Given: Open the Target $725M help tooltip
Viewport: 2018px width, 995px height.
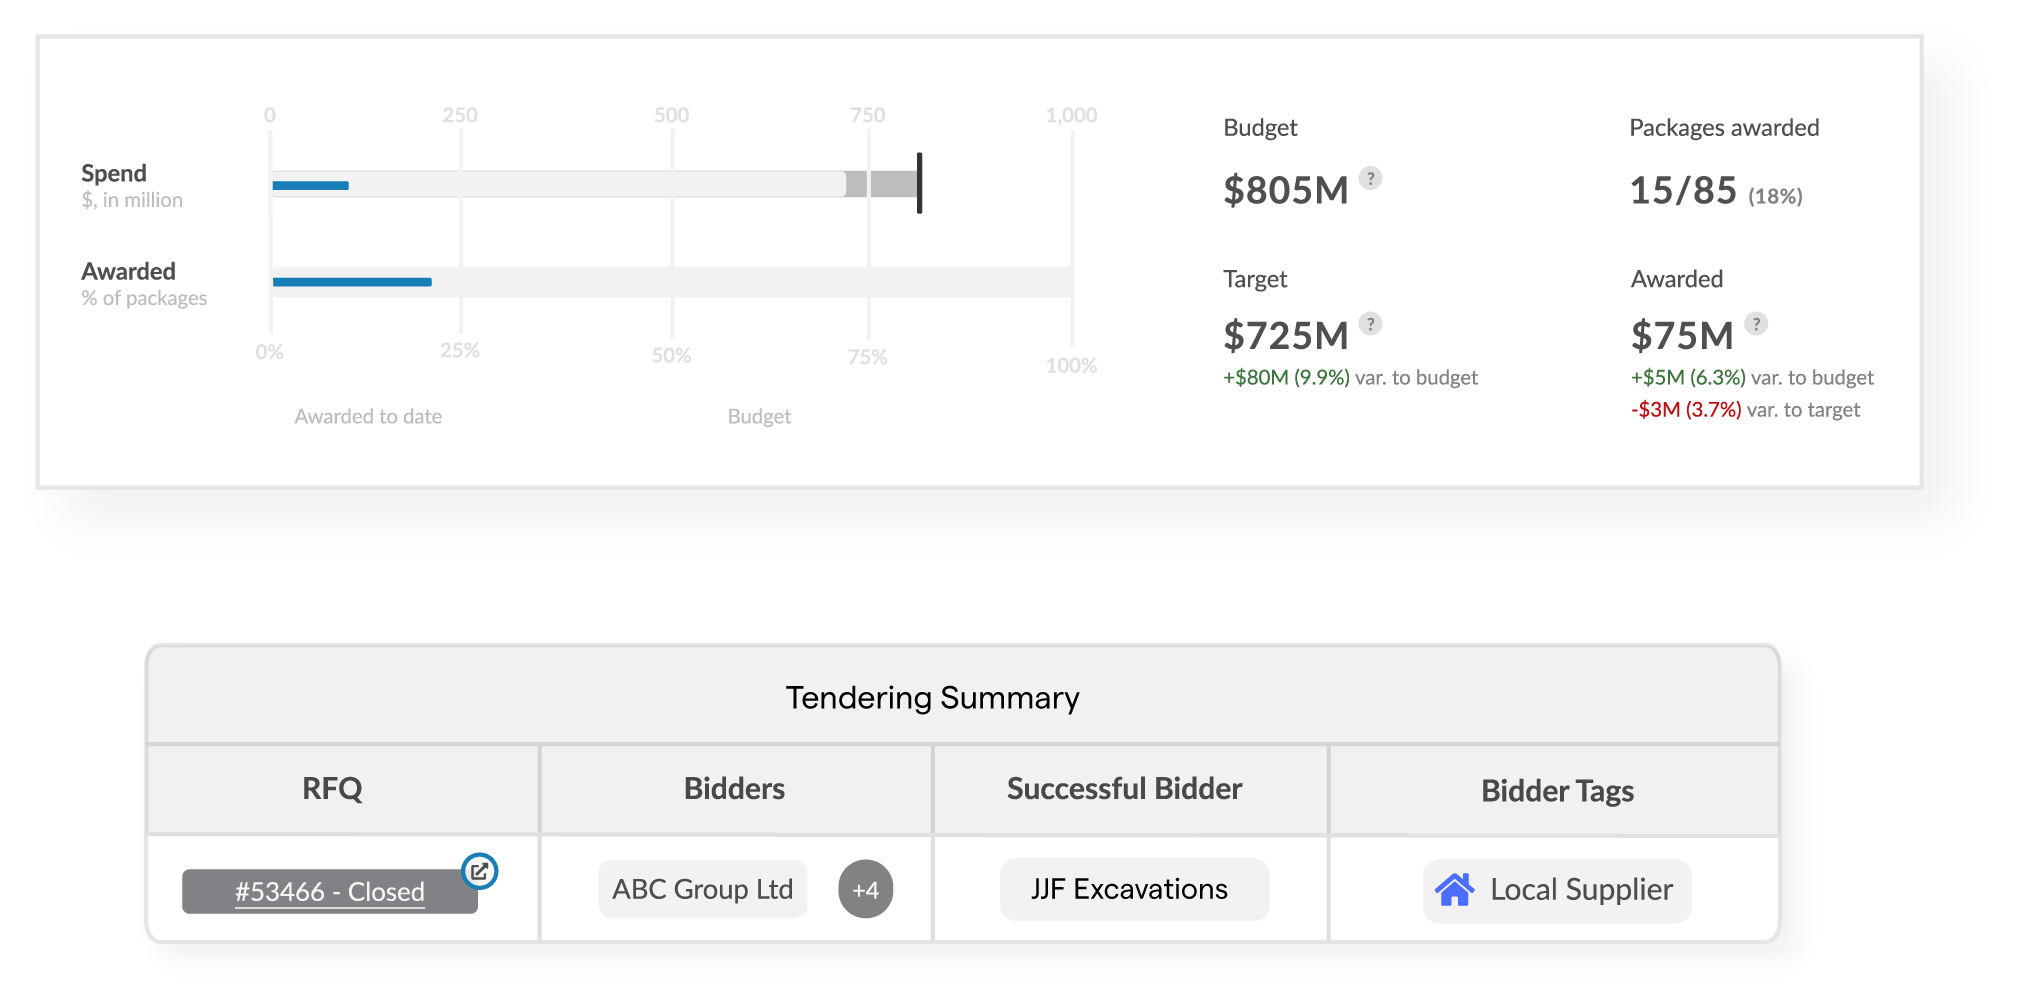Looking at the screenshot, I should [x=1371, y=323].
